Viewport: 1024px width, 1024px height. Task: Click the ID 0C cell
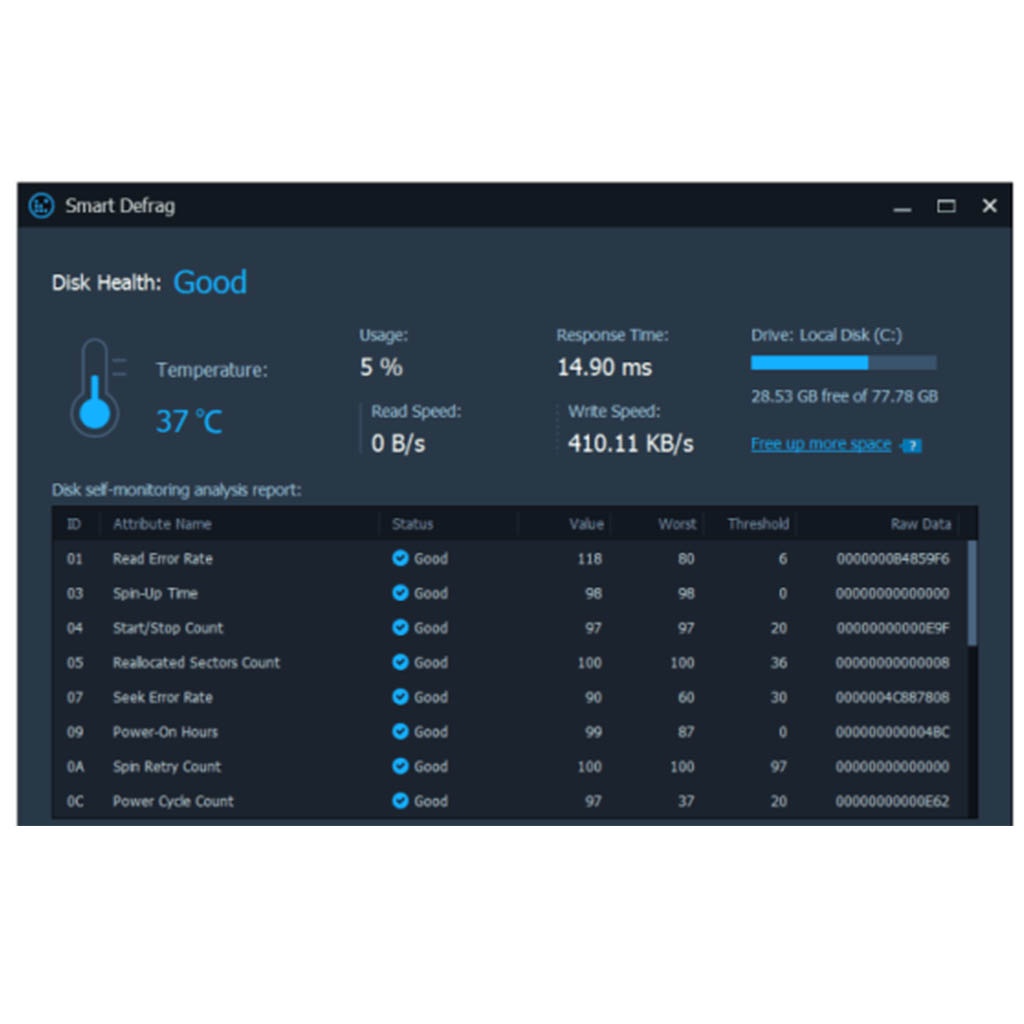point(75,801)
